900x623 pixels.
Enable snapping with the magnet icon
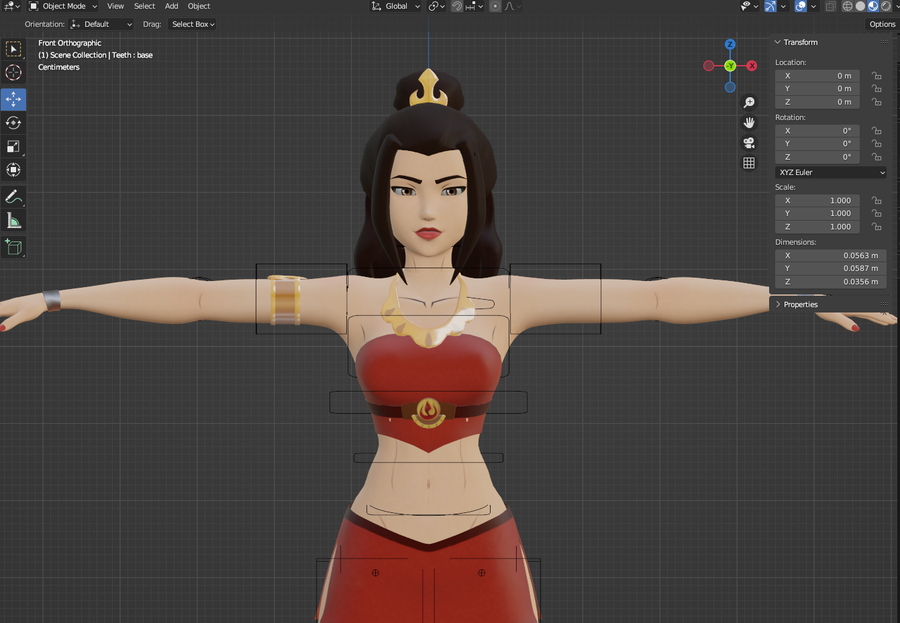tap(457, 6)
